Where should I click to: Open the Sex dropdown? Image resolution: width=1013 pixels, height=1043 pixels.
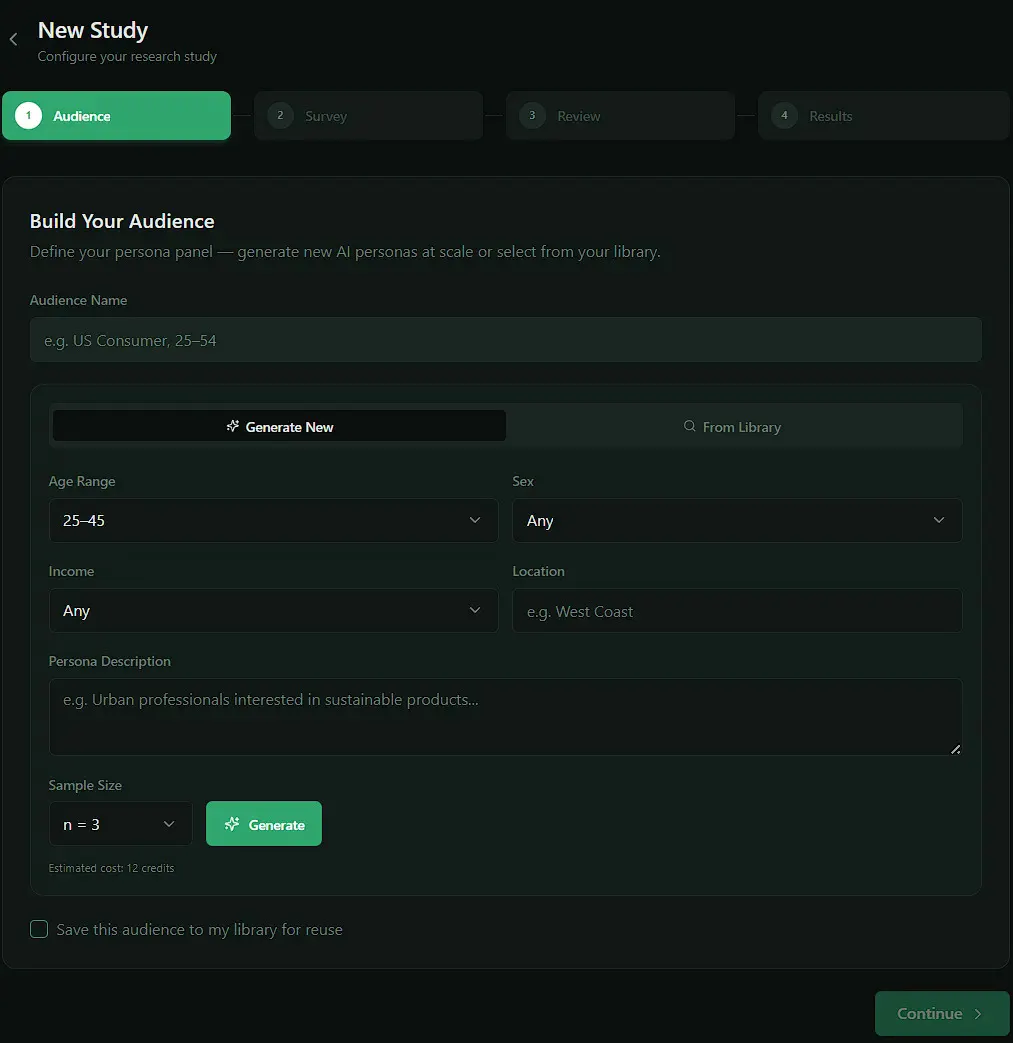[737, 520]
